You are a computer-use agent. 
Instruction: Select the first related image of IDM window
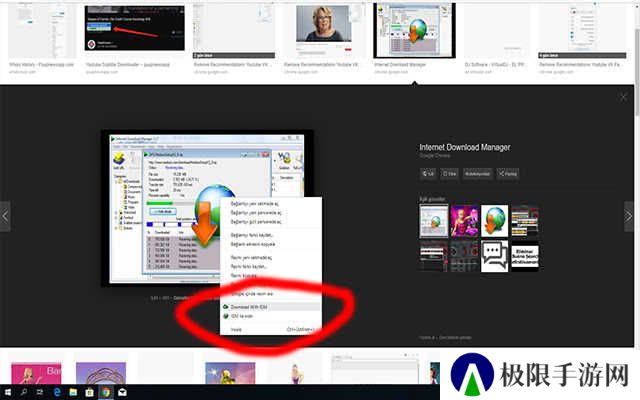tap(433, 221)
